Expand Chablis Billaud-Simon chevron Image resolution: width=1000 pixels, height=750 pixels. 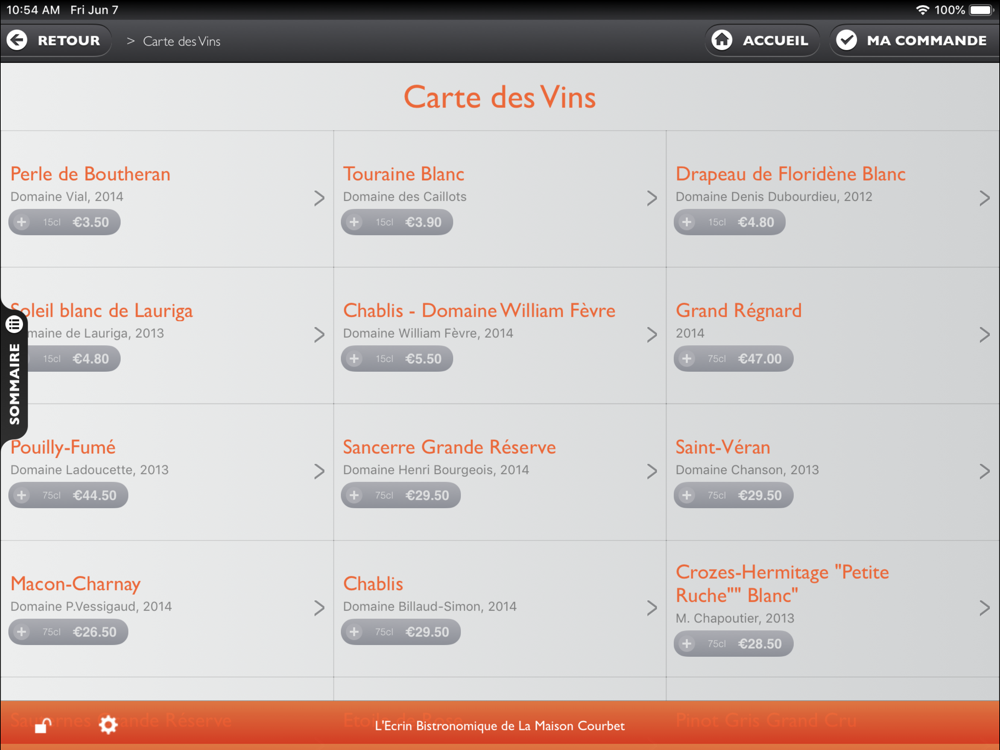pos(652,608)
